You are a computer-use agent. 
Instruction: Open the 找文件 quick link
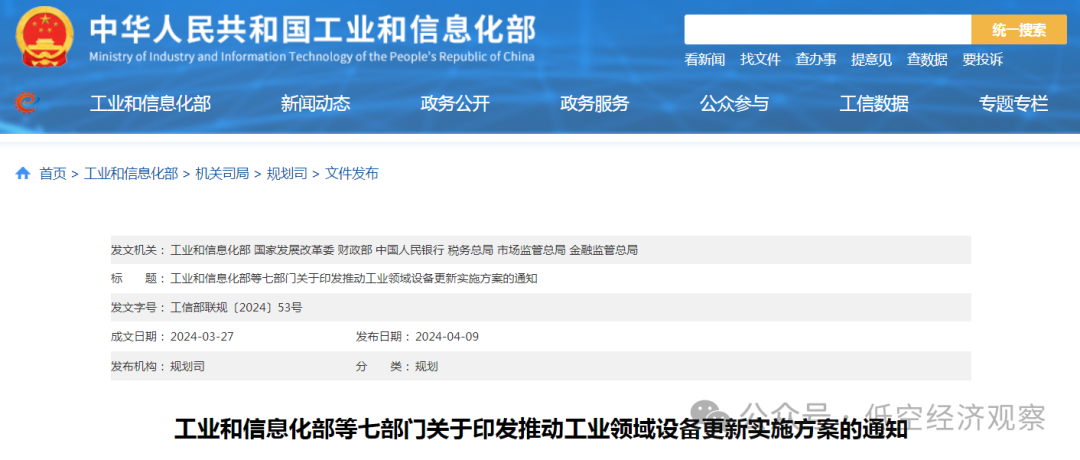(x=760, y=60)
